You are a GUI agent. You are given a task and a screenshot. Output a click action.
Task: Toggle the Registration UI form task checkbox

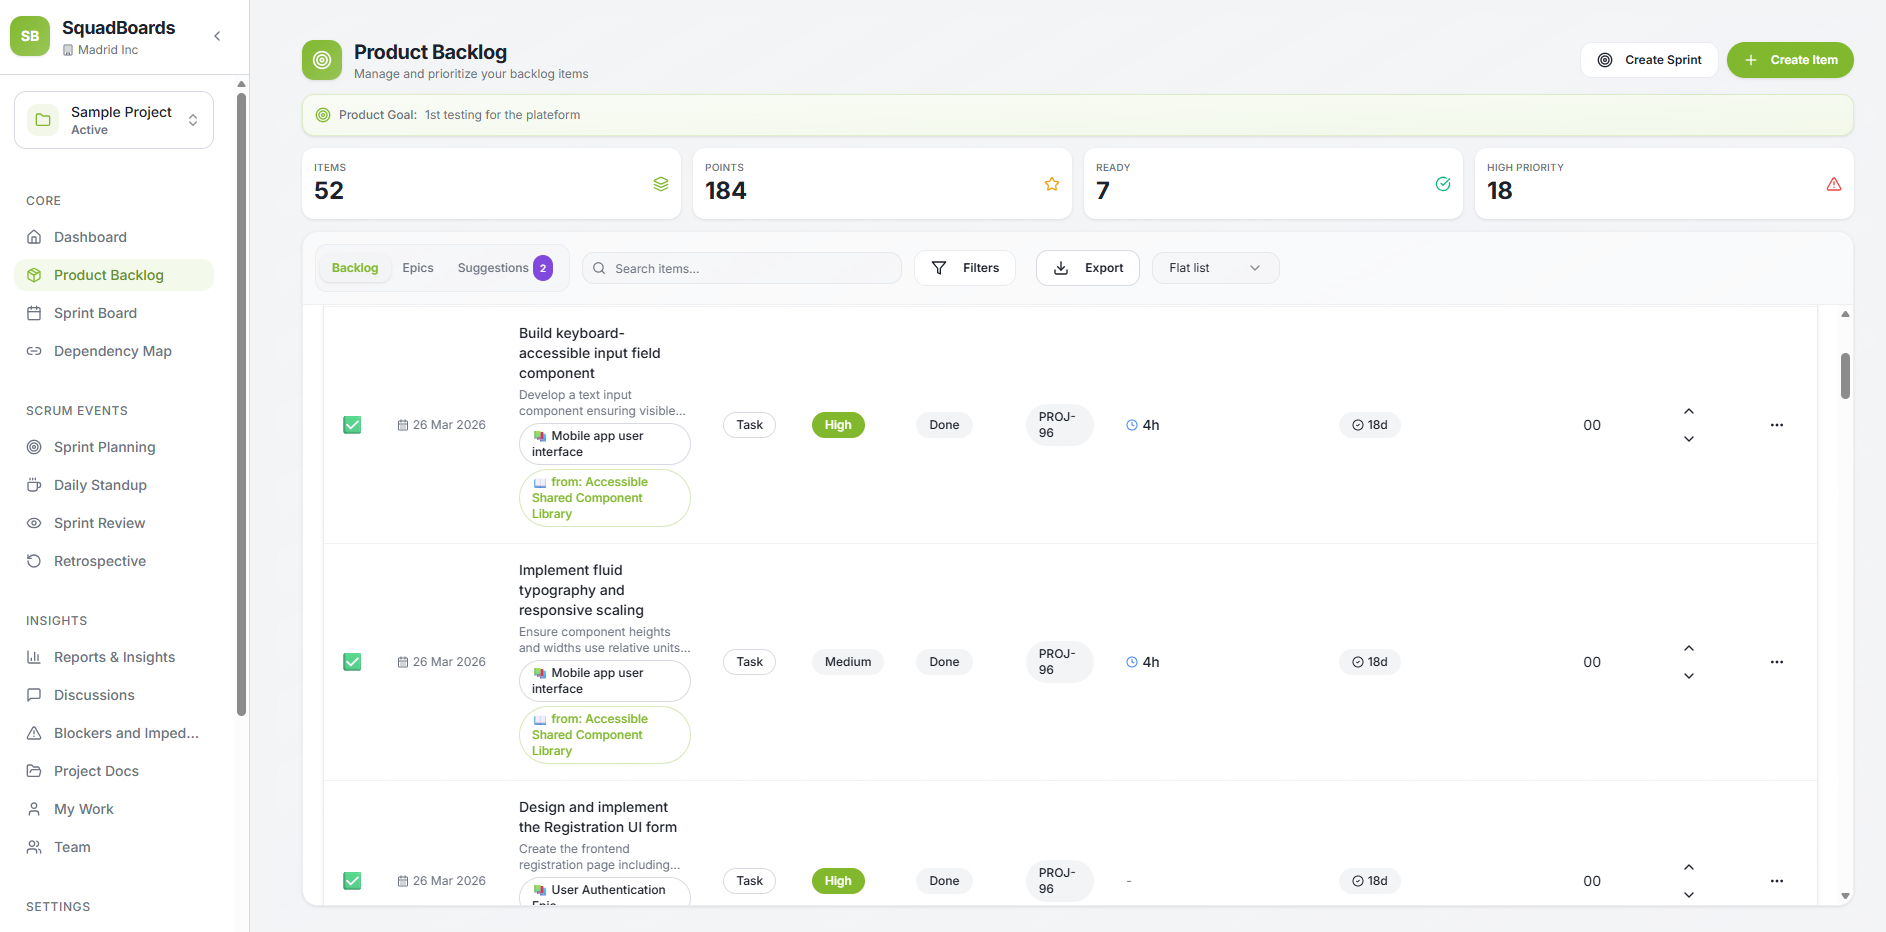(352, 881)
